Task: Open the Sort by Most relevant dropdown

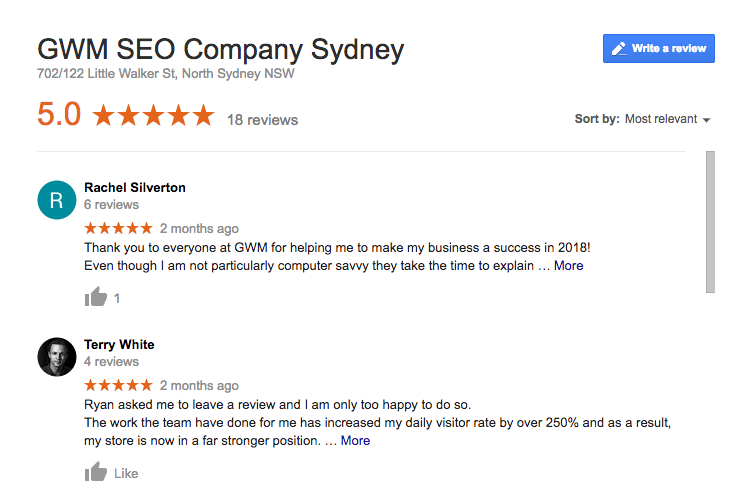Action: (x=660, y=119)
